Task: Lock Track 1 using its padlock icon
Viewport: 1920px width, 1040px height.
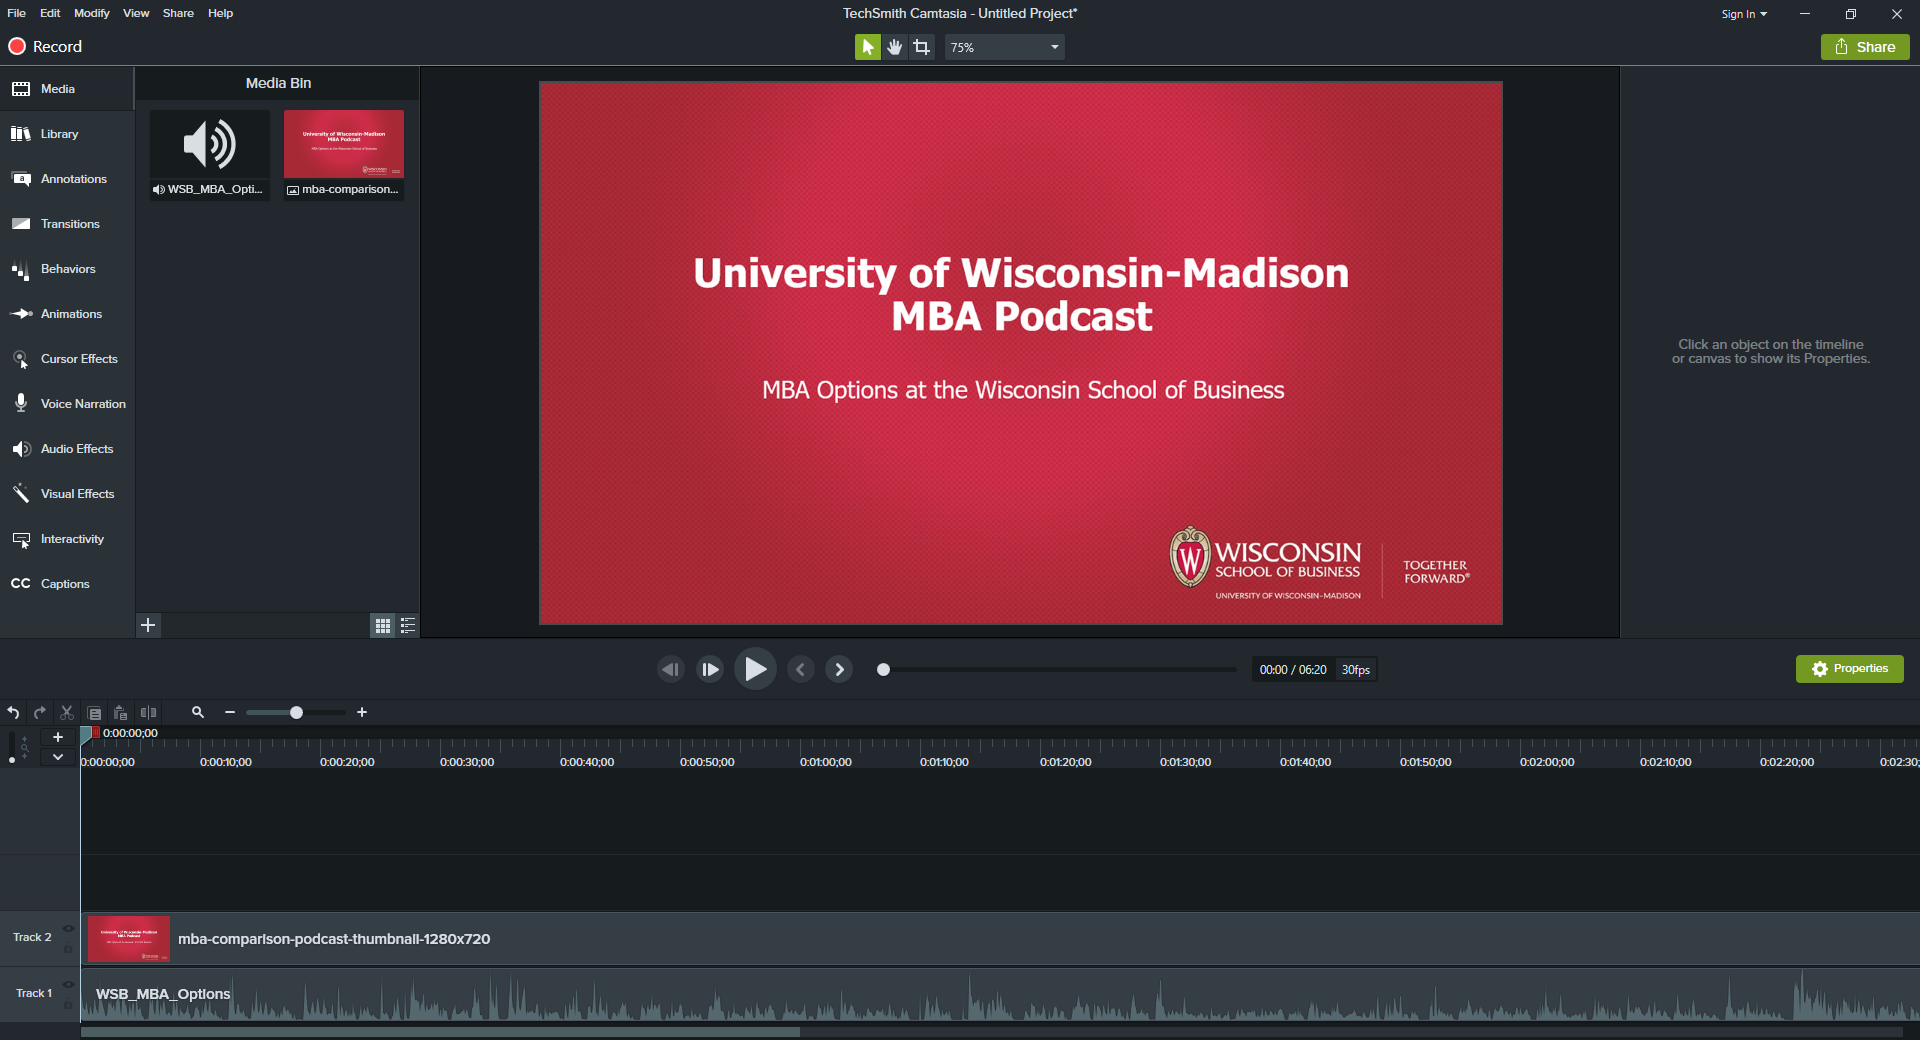Action: coord(68,1004)
